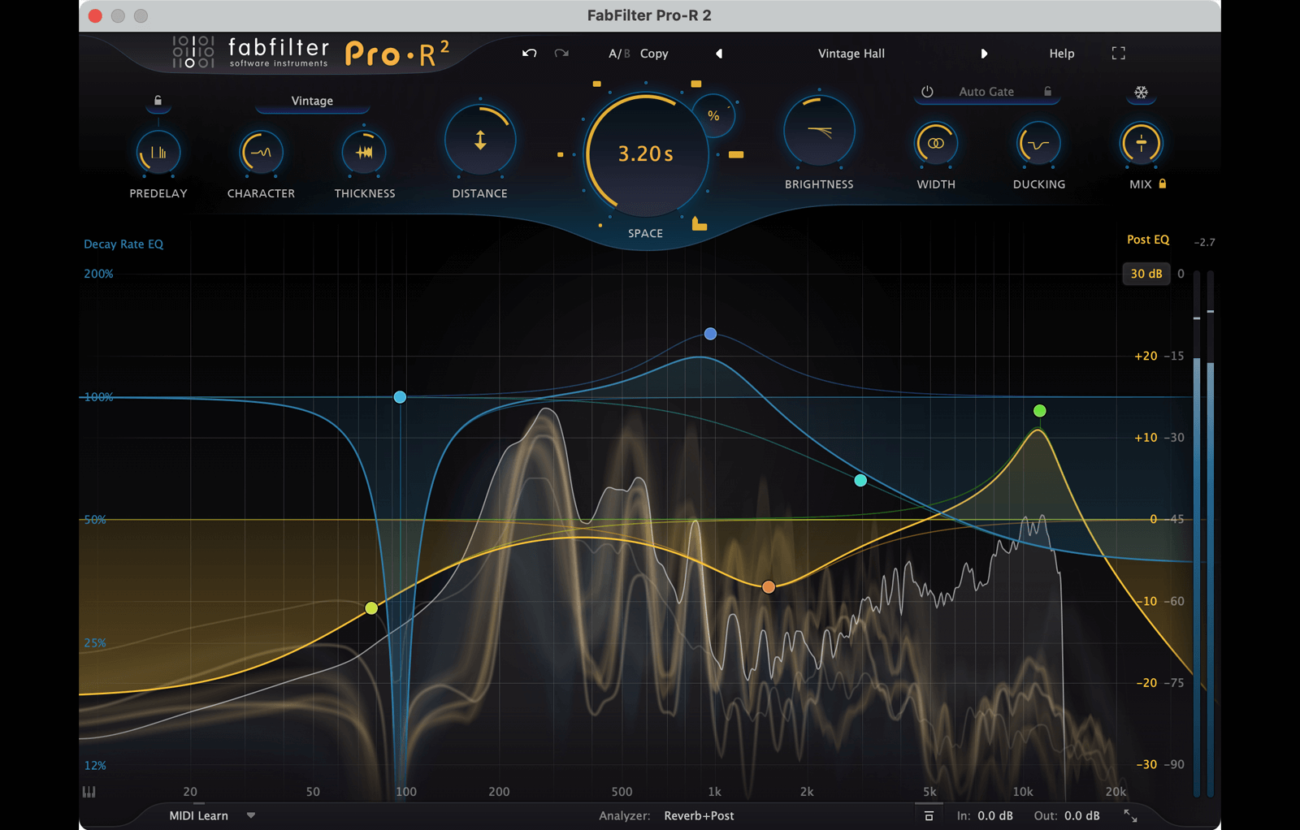Select the orange Post EQ point
Viewport: 1300px width, 830px height.
768,587
